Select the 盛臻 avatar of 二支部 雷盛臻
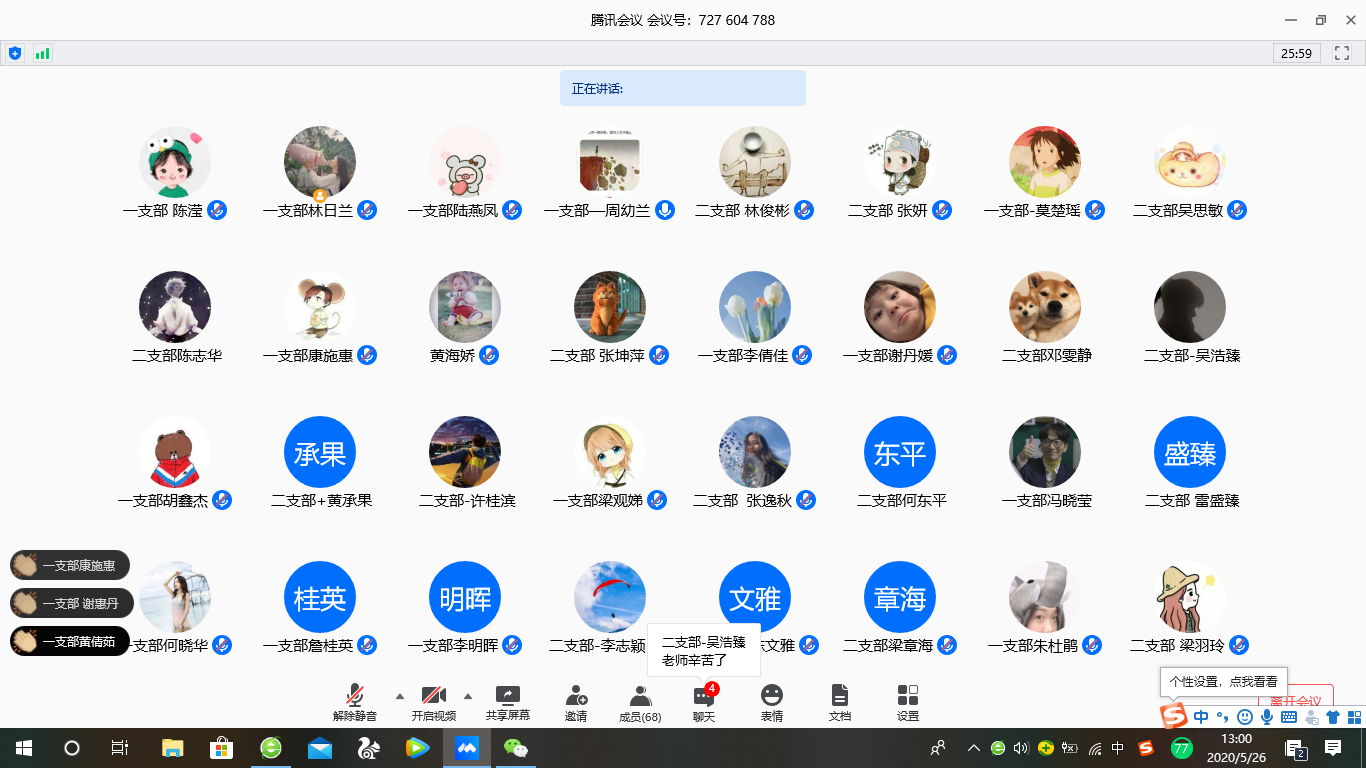1366x768 pixels. [x=1190, y=453]
